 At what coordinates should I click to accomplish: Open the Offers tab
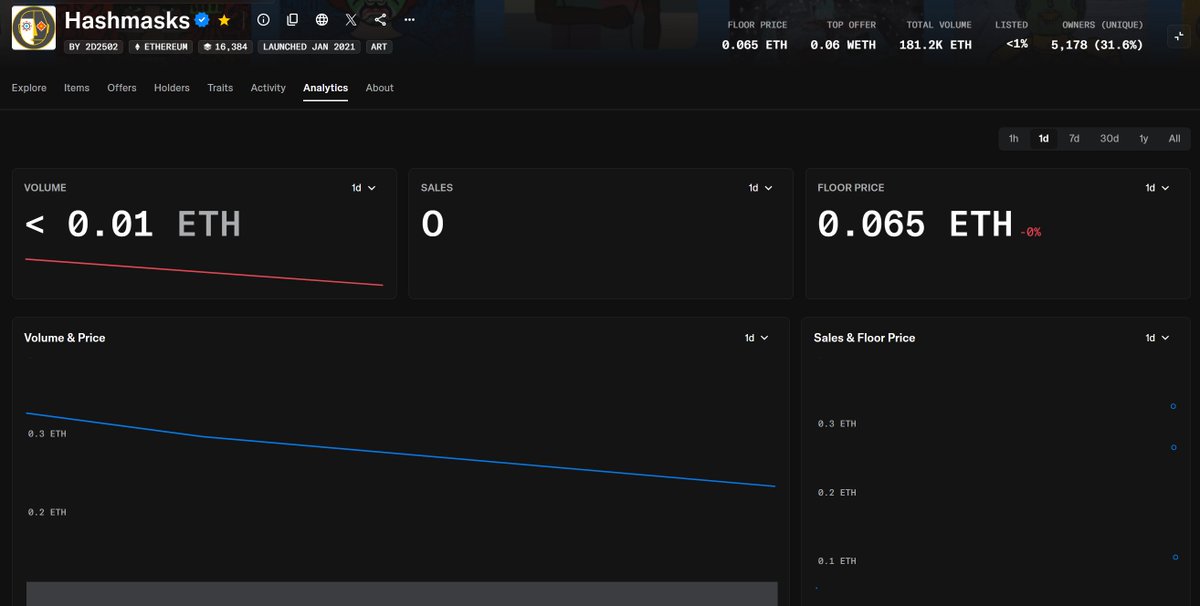pos(122,88)
